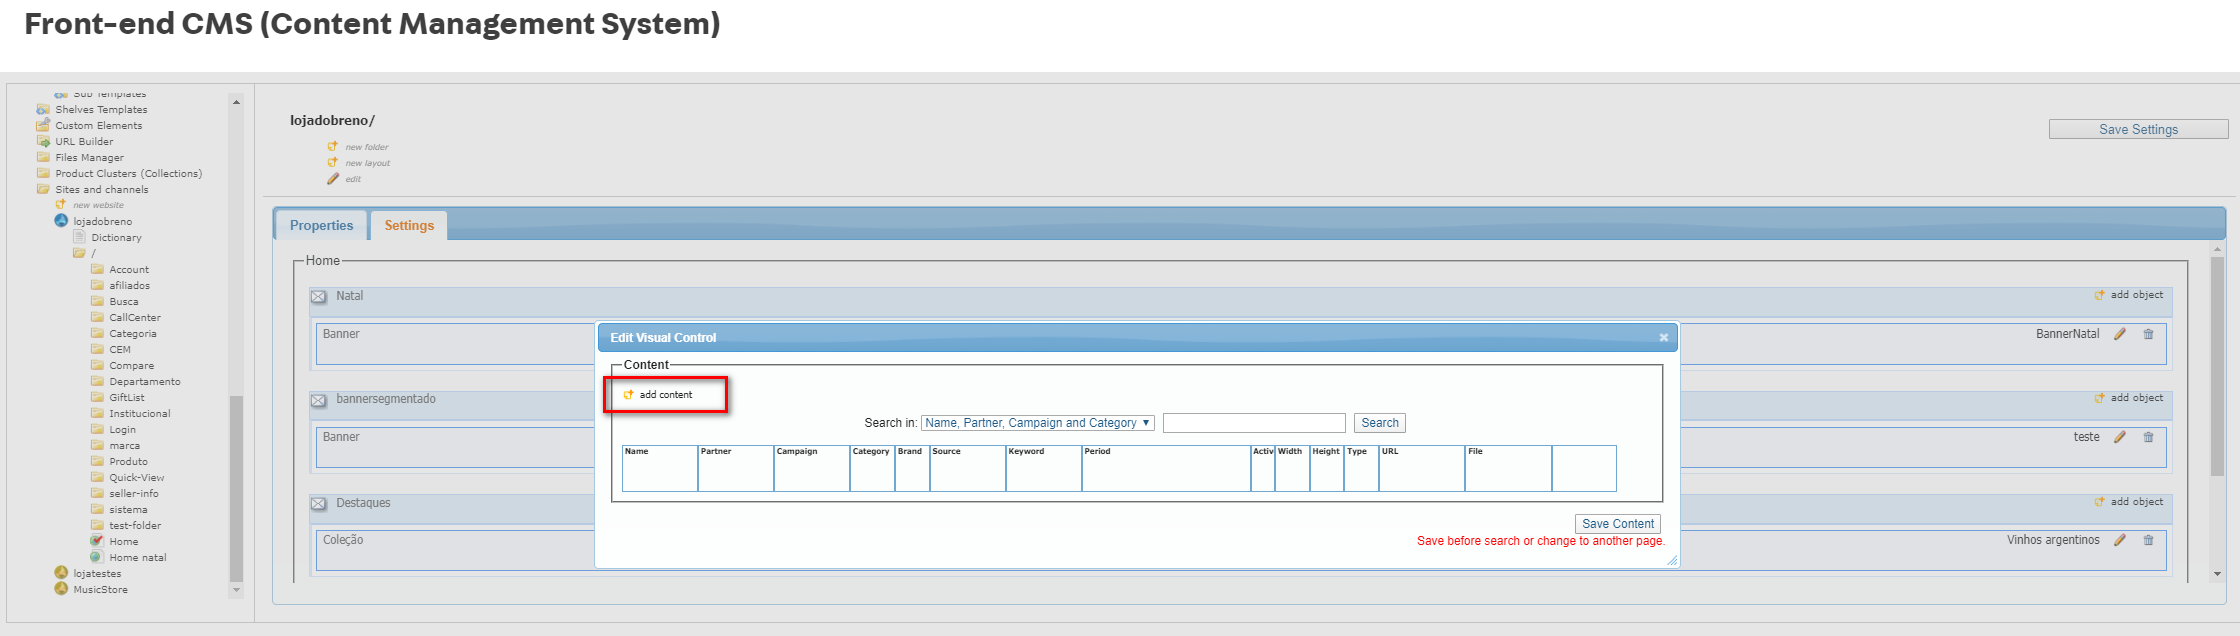Screen dimensions: 2240x636
Task: Click add object in Natal section
Action: [x=2129, y=295]
